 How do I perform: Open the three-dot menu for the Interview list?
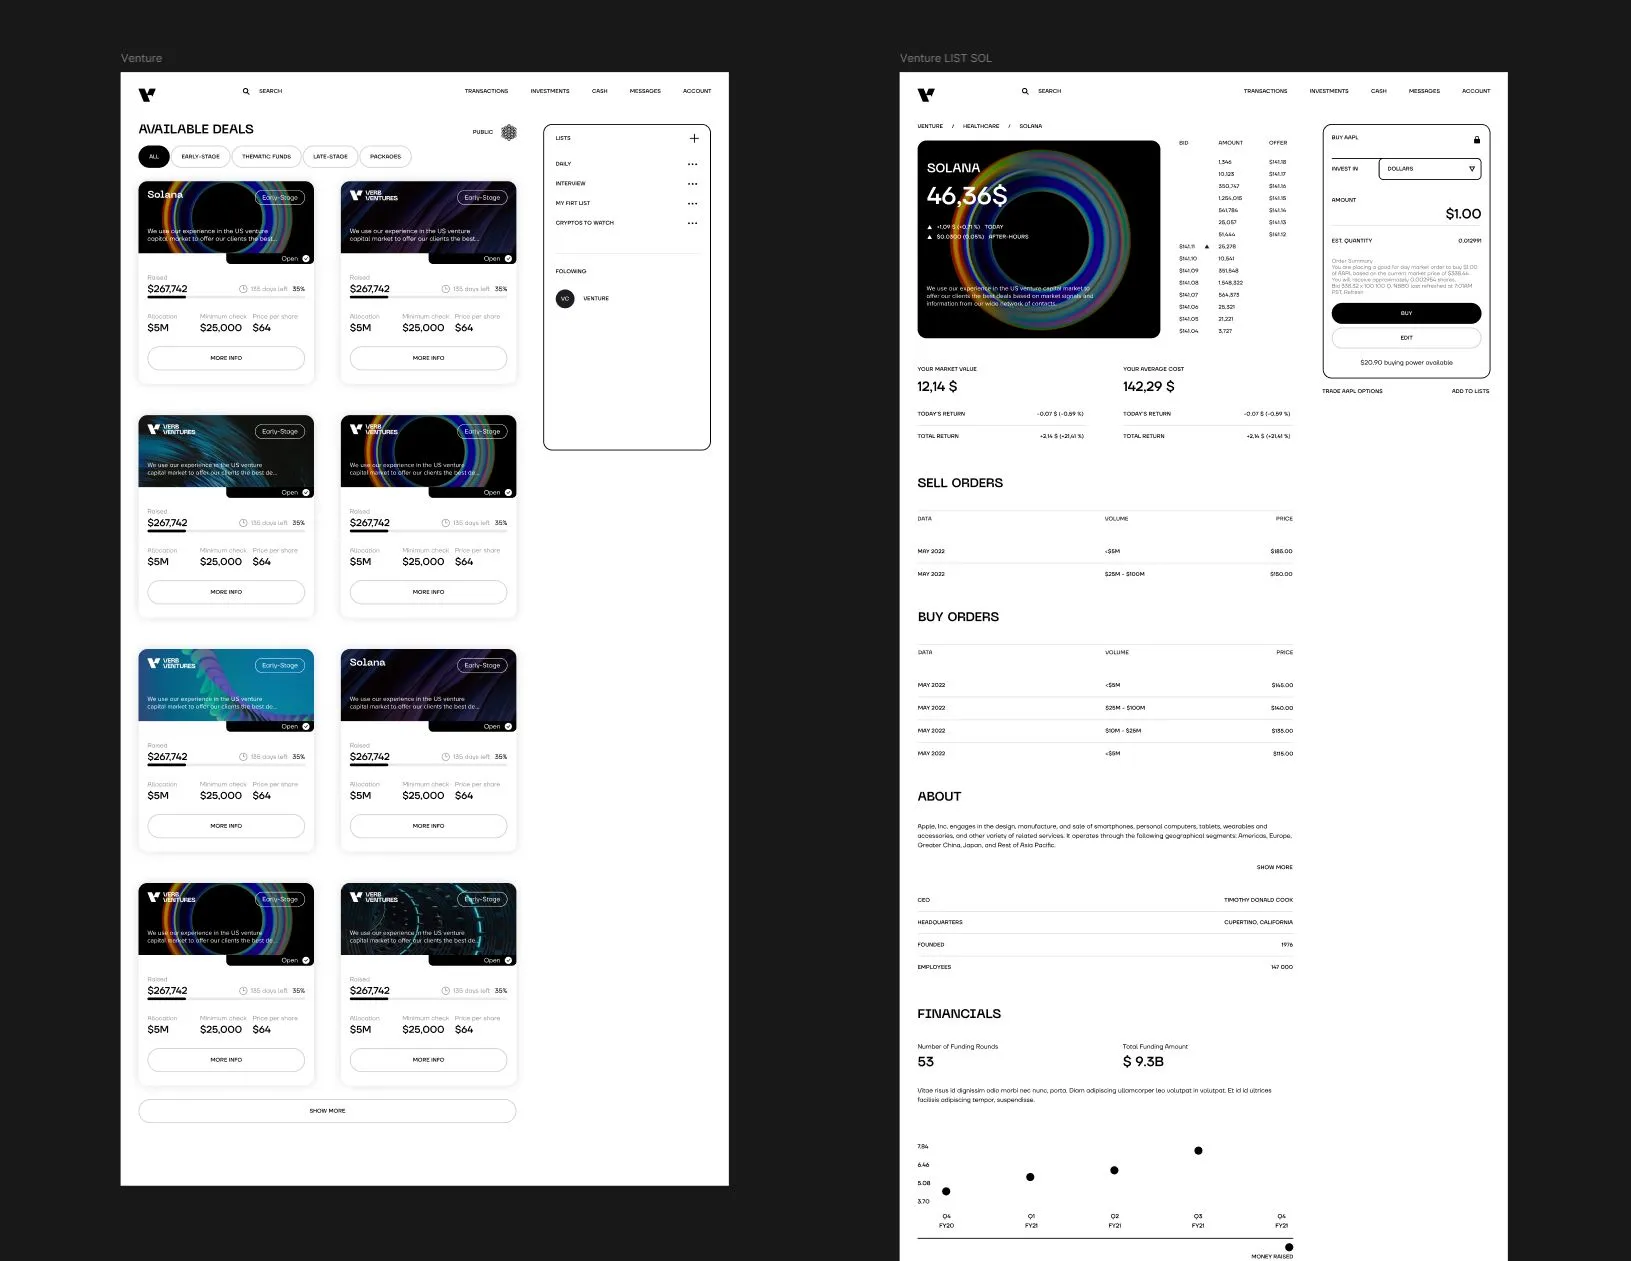pos(692,184)
